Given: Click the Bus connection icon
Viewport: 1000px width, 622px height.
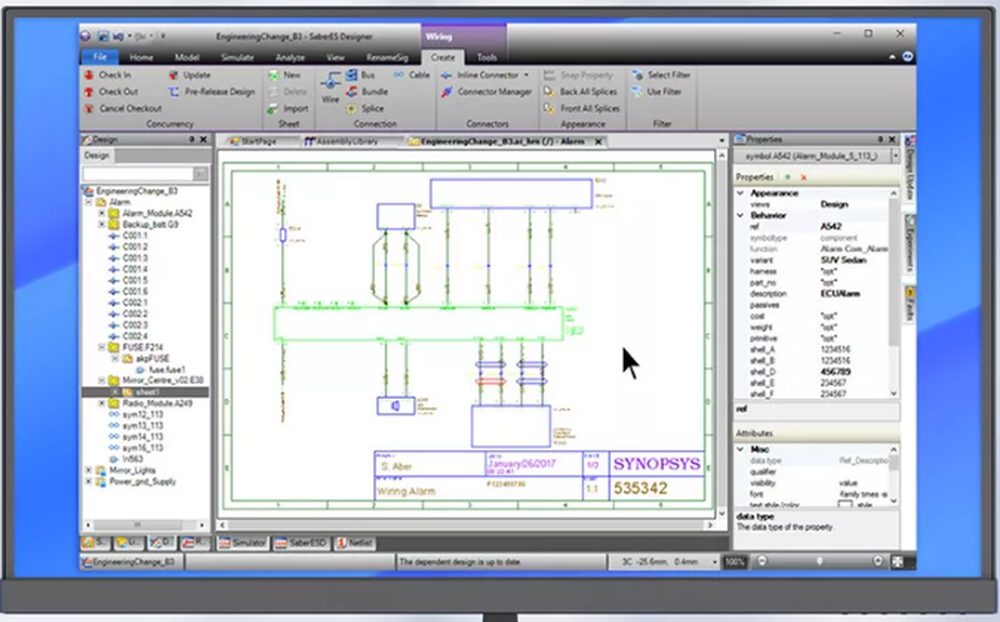Looking at the screenshot, I should pos(353,73).
